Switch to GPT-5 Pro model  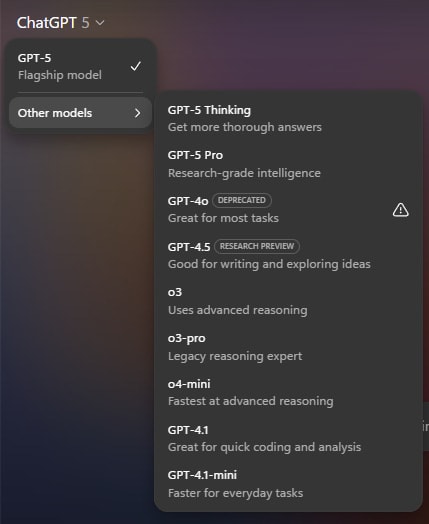(x=288, y=164)
